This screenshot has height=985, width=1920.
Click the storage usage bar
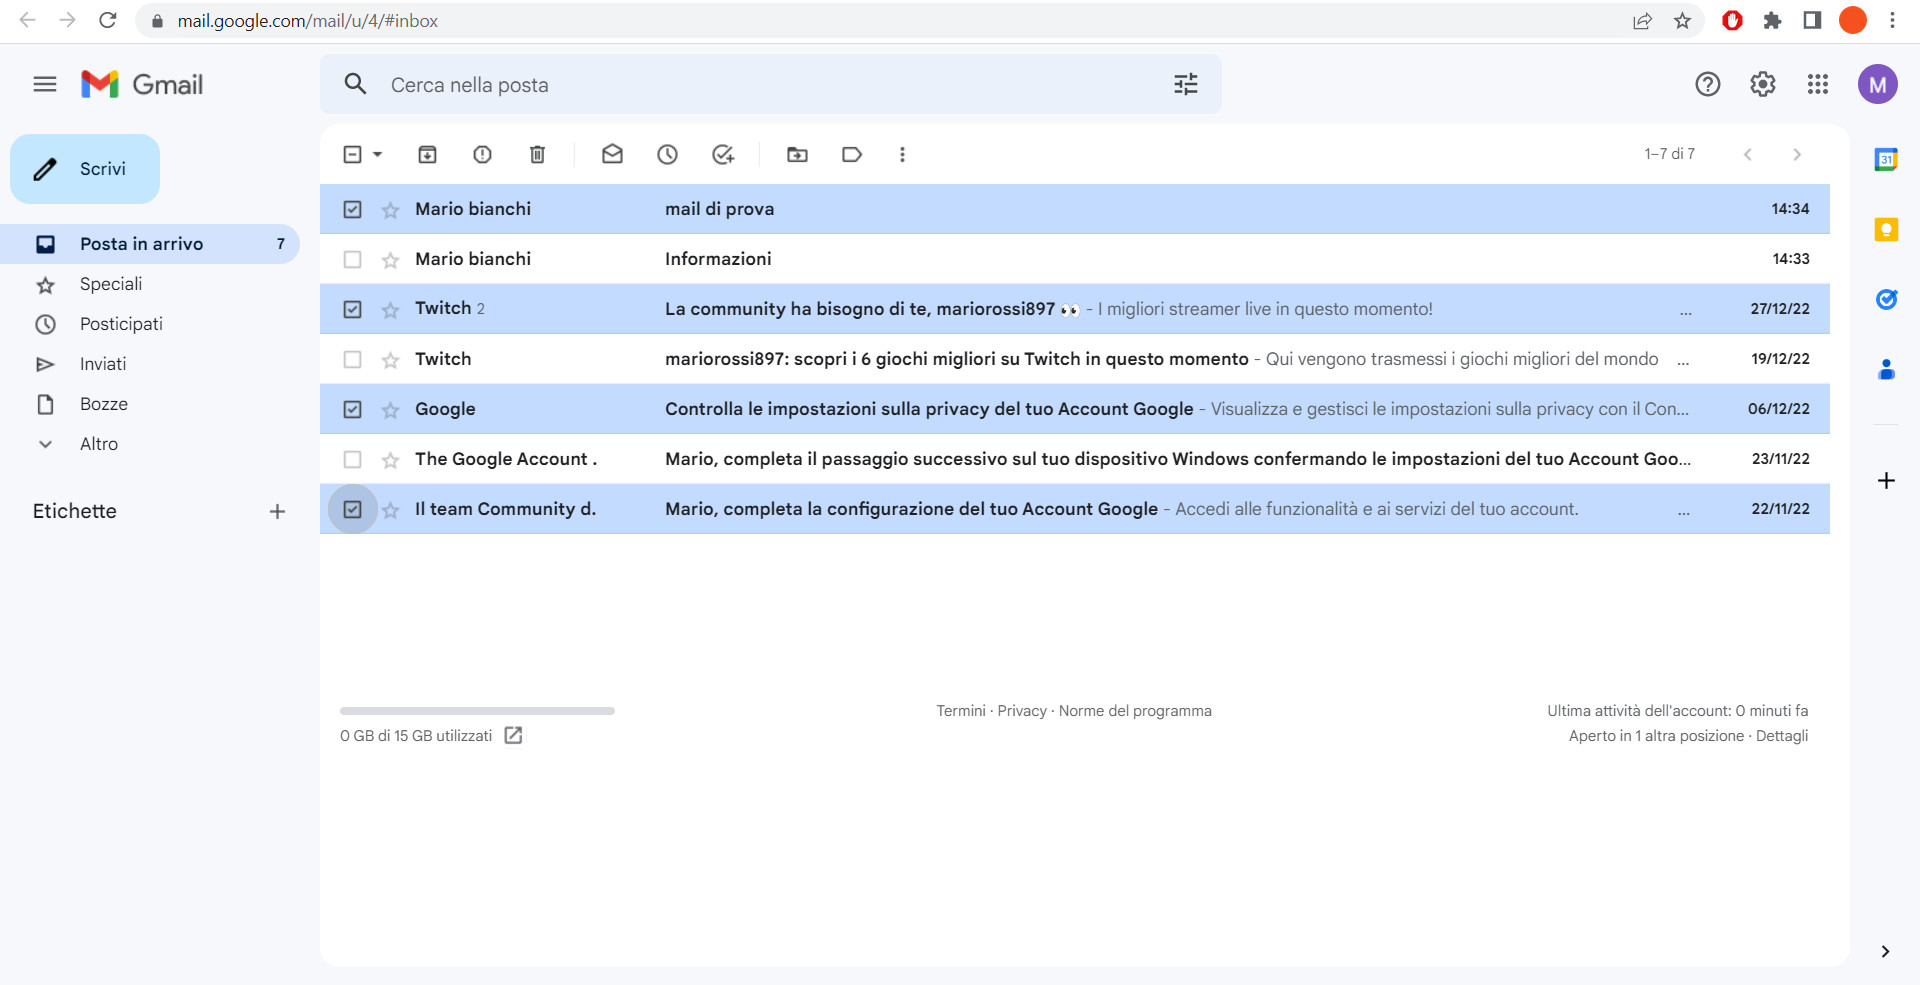tap(476, 710)
